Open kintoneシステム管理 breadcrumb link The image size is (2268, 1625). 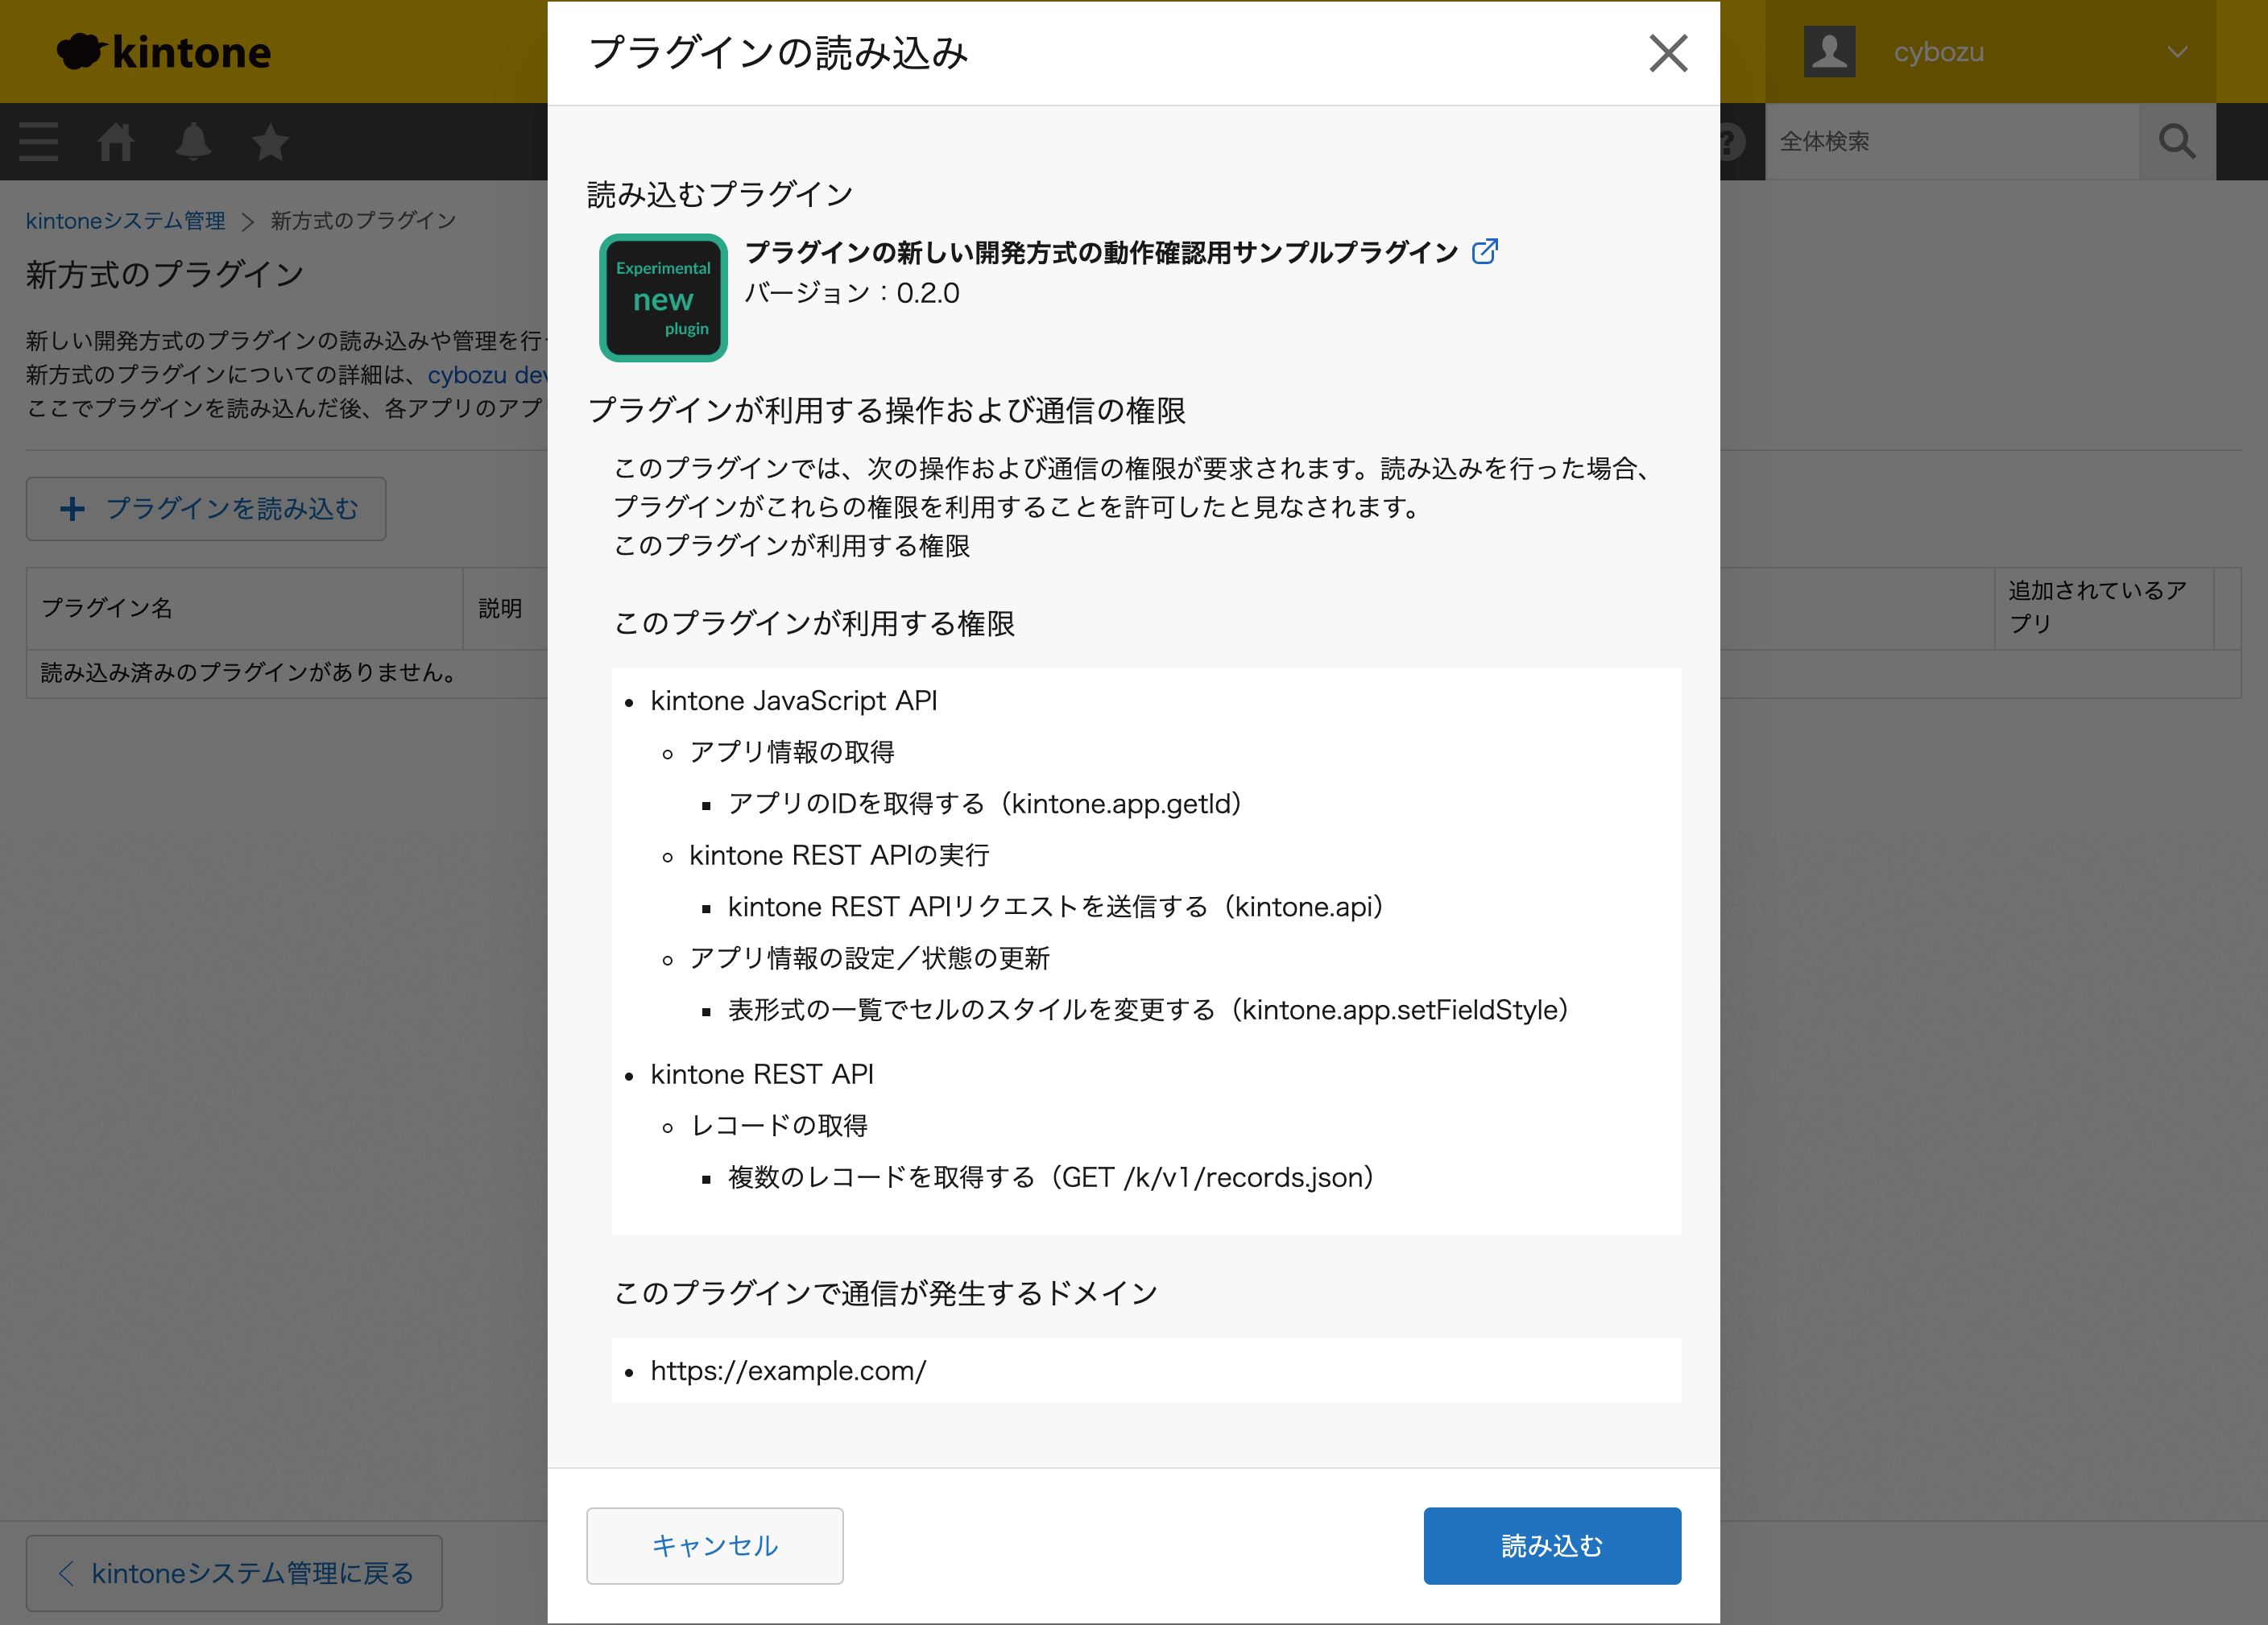(x=125, y=220)
